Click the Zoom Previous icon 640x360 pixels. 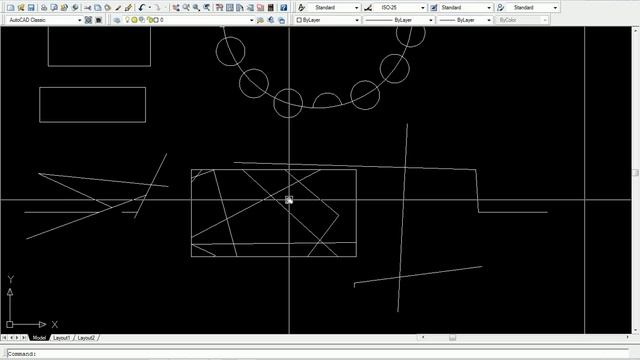[x=207, y=8]
